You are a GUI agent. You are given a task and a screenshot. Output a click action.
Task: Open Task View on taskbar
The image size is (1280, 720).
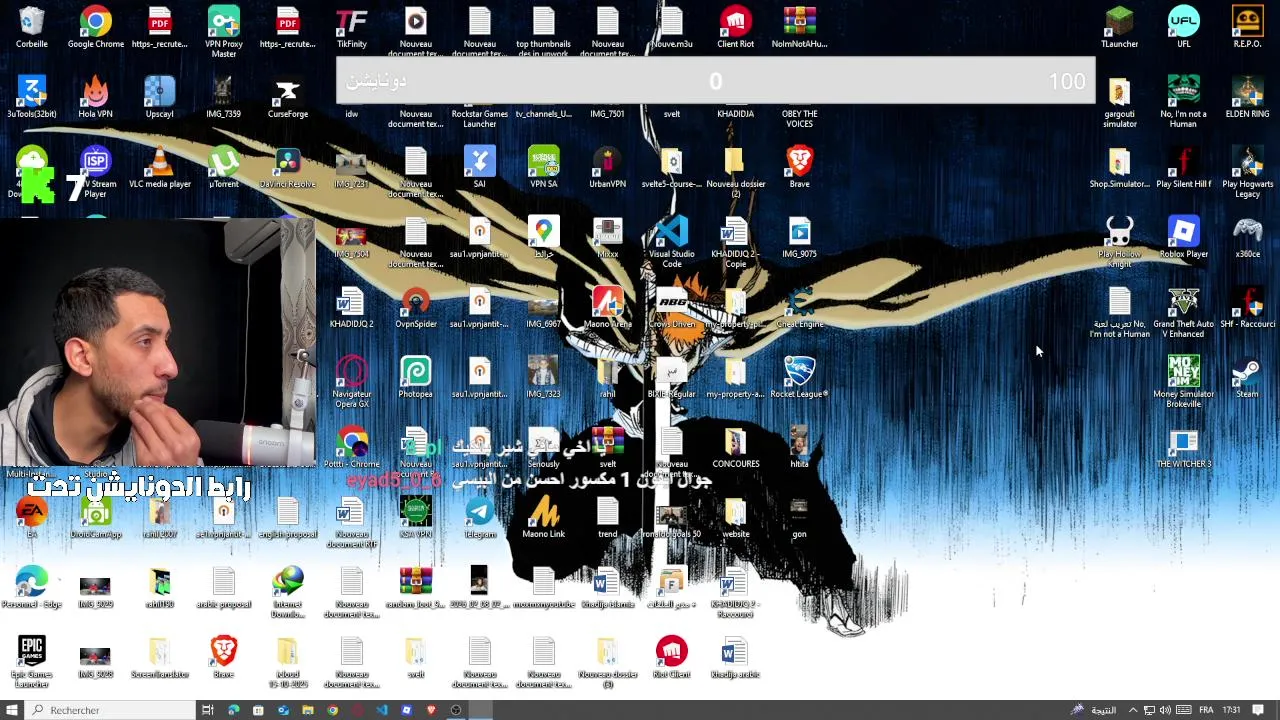tap(208, 710)
